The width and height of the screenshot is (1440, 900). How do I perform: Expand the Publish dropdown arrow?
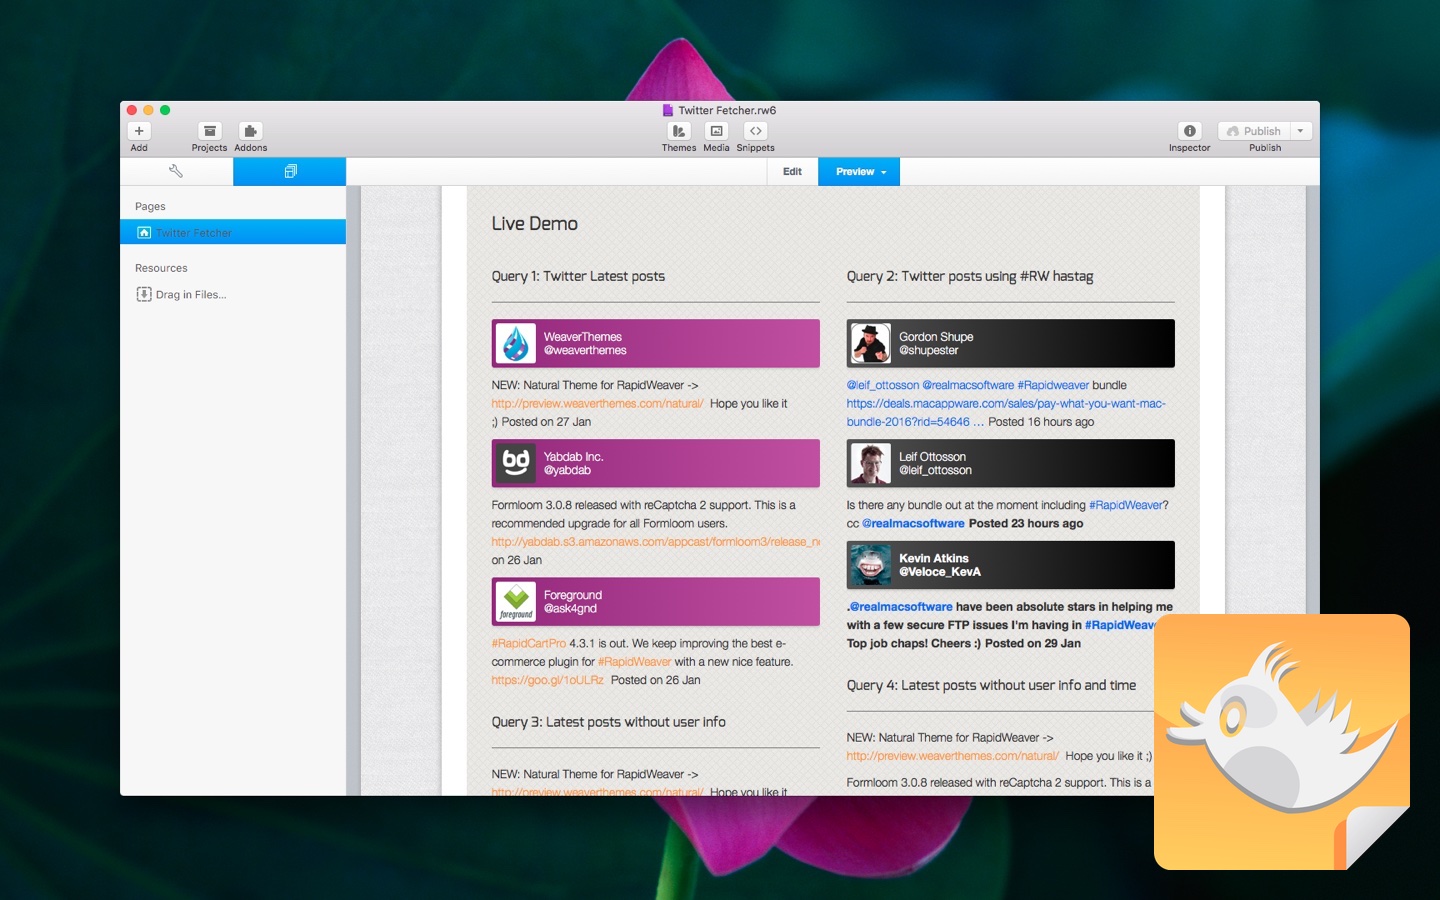(x=1301, y=131)
